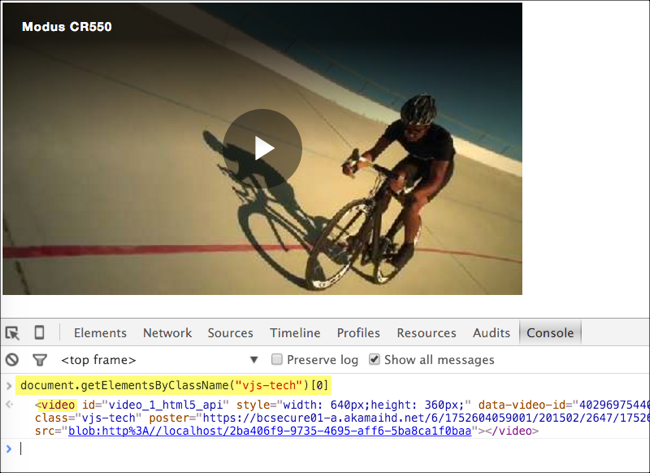Play the Modus CR550 video
The height and width of the screenshot is (473, 650).
pos(262,148)
